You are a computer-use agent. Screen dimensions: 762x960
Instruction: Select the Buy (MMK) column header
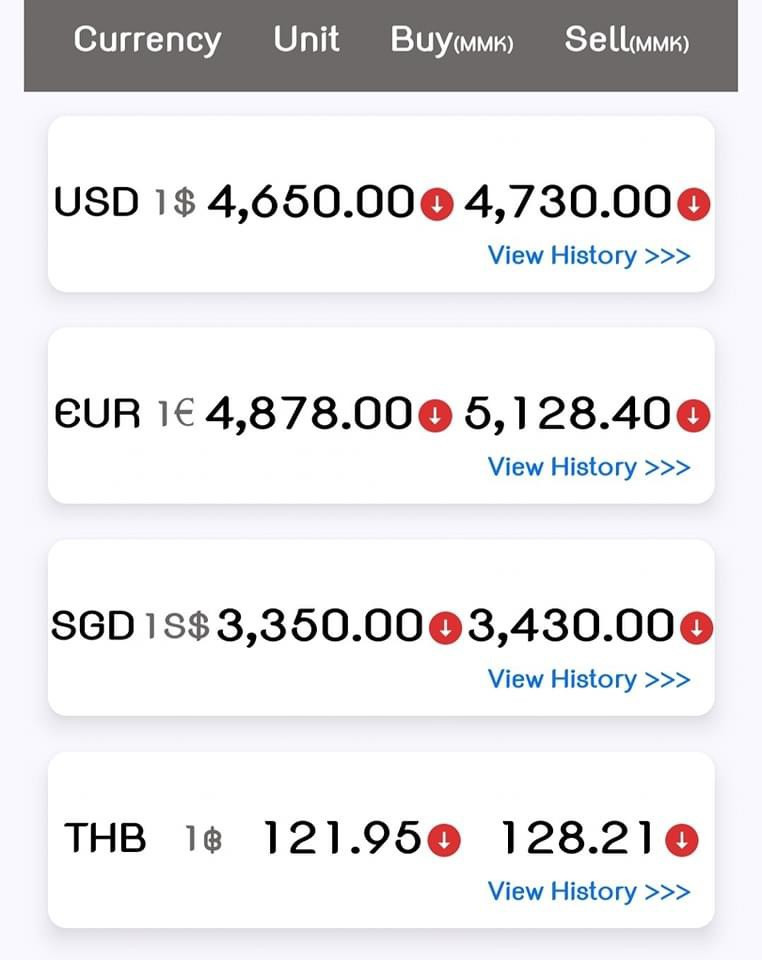452,40
